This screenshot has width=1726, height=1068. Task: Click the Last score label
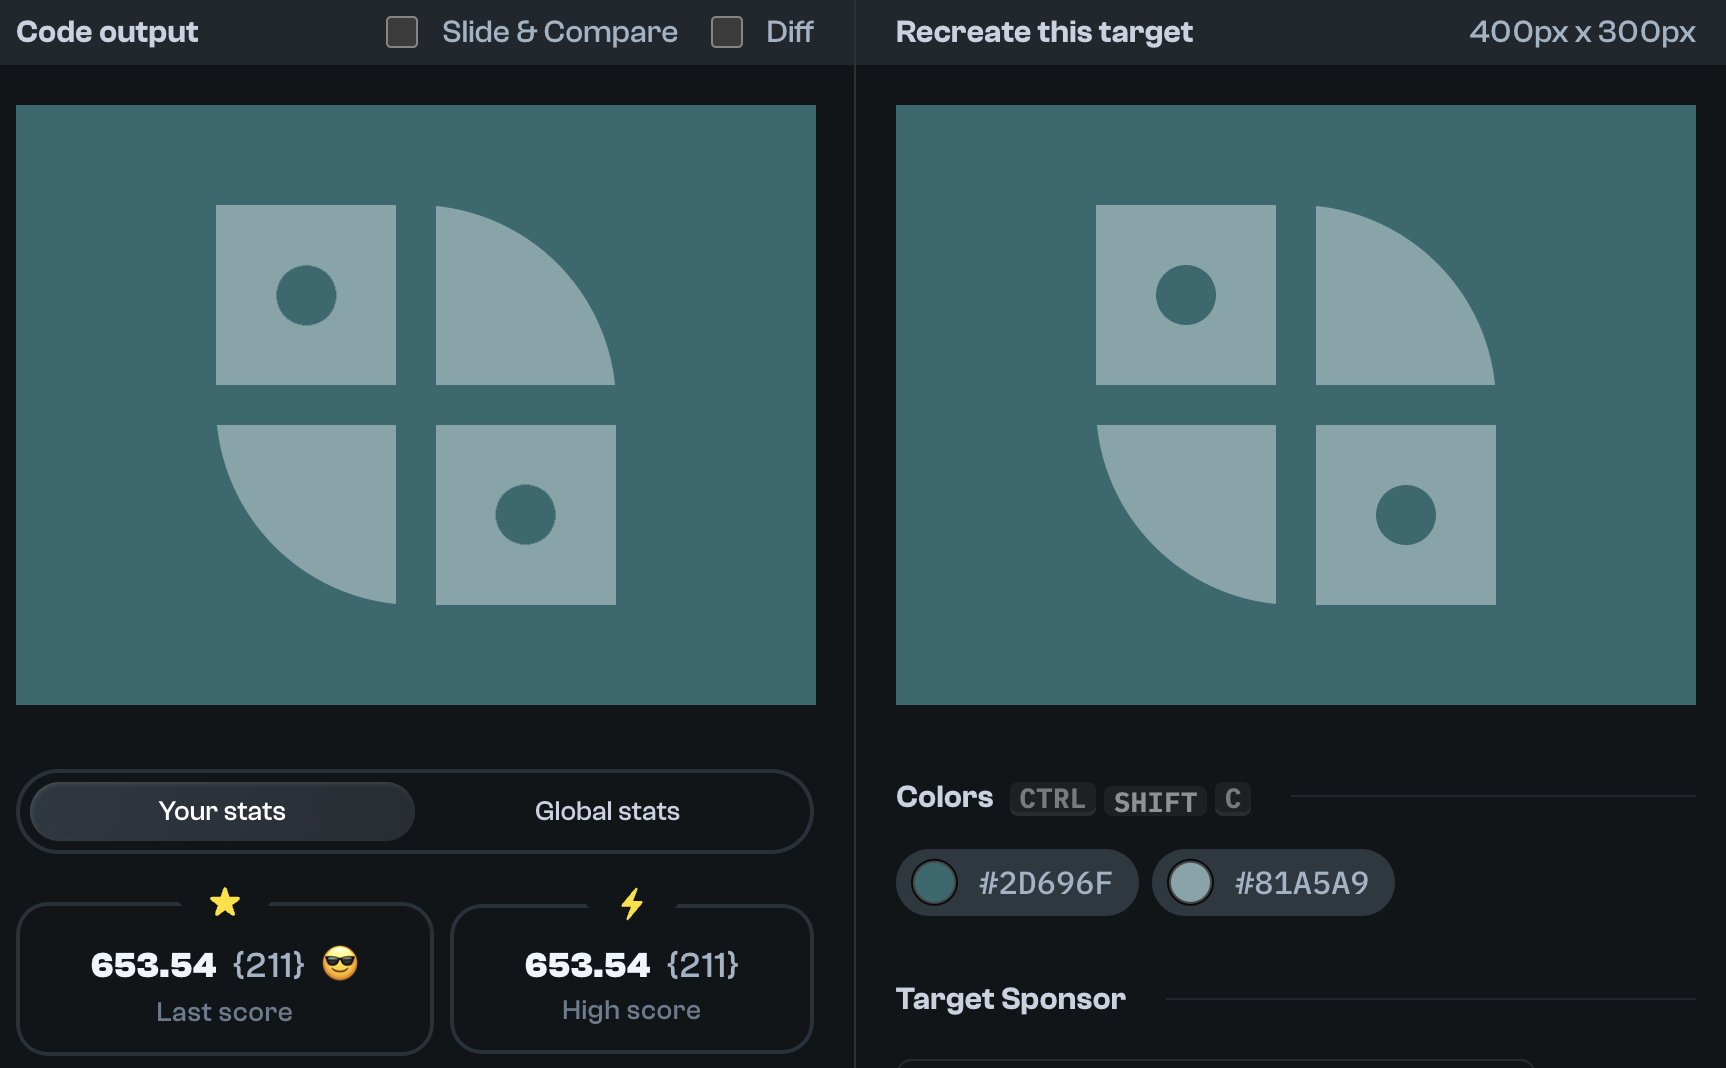click(224, 1012)
